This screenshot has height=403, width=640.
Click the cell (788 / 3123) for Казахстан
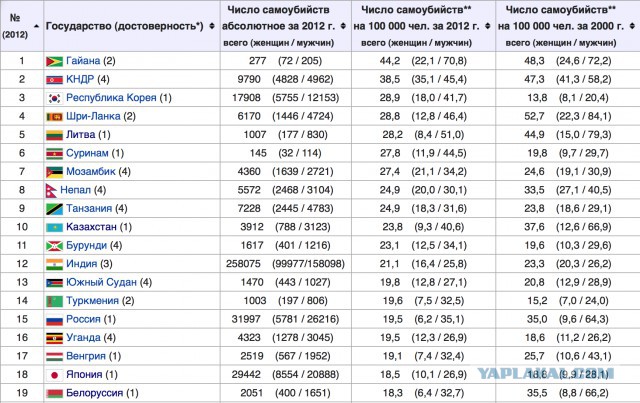click(x=303, y=227)
